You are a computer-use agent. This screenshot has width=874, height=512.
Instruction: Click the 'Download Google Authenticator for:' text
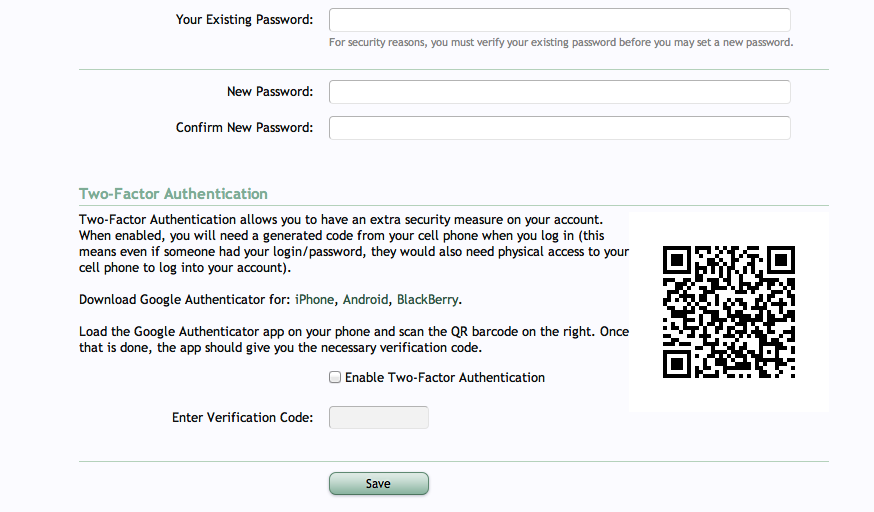pos(185,300)
